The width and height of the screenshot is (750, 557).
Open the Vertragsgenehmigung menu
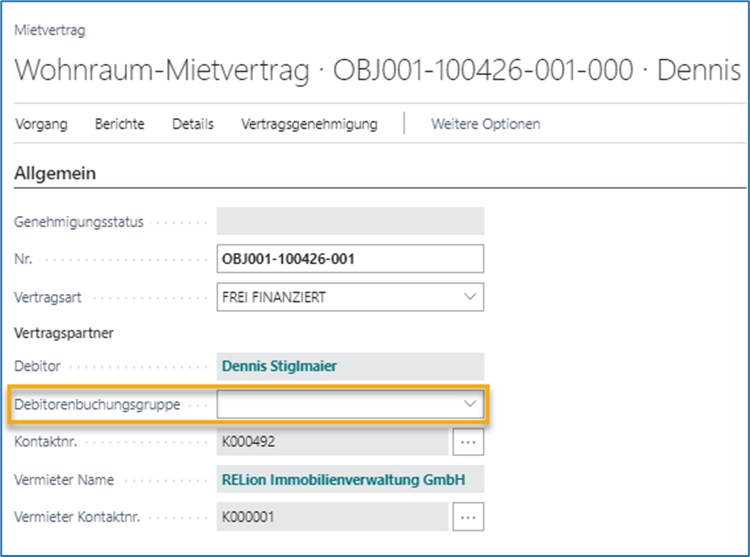(309, 124)
